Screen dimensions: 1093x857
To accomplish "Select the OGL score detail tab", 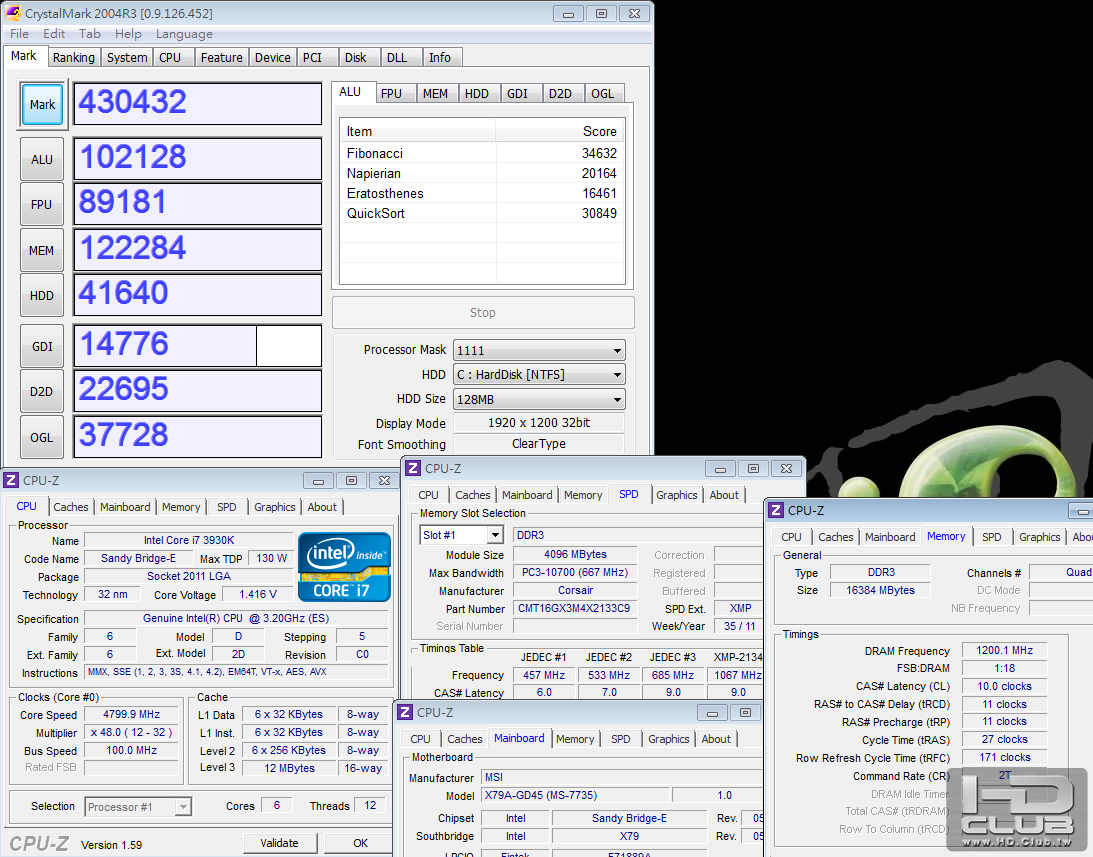I will point(602,93).
